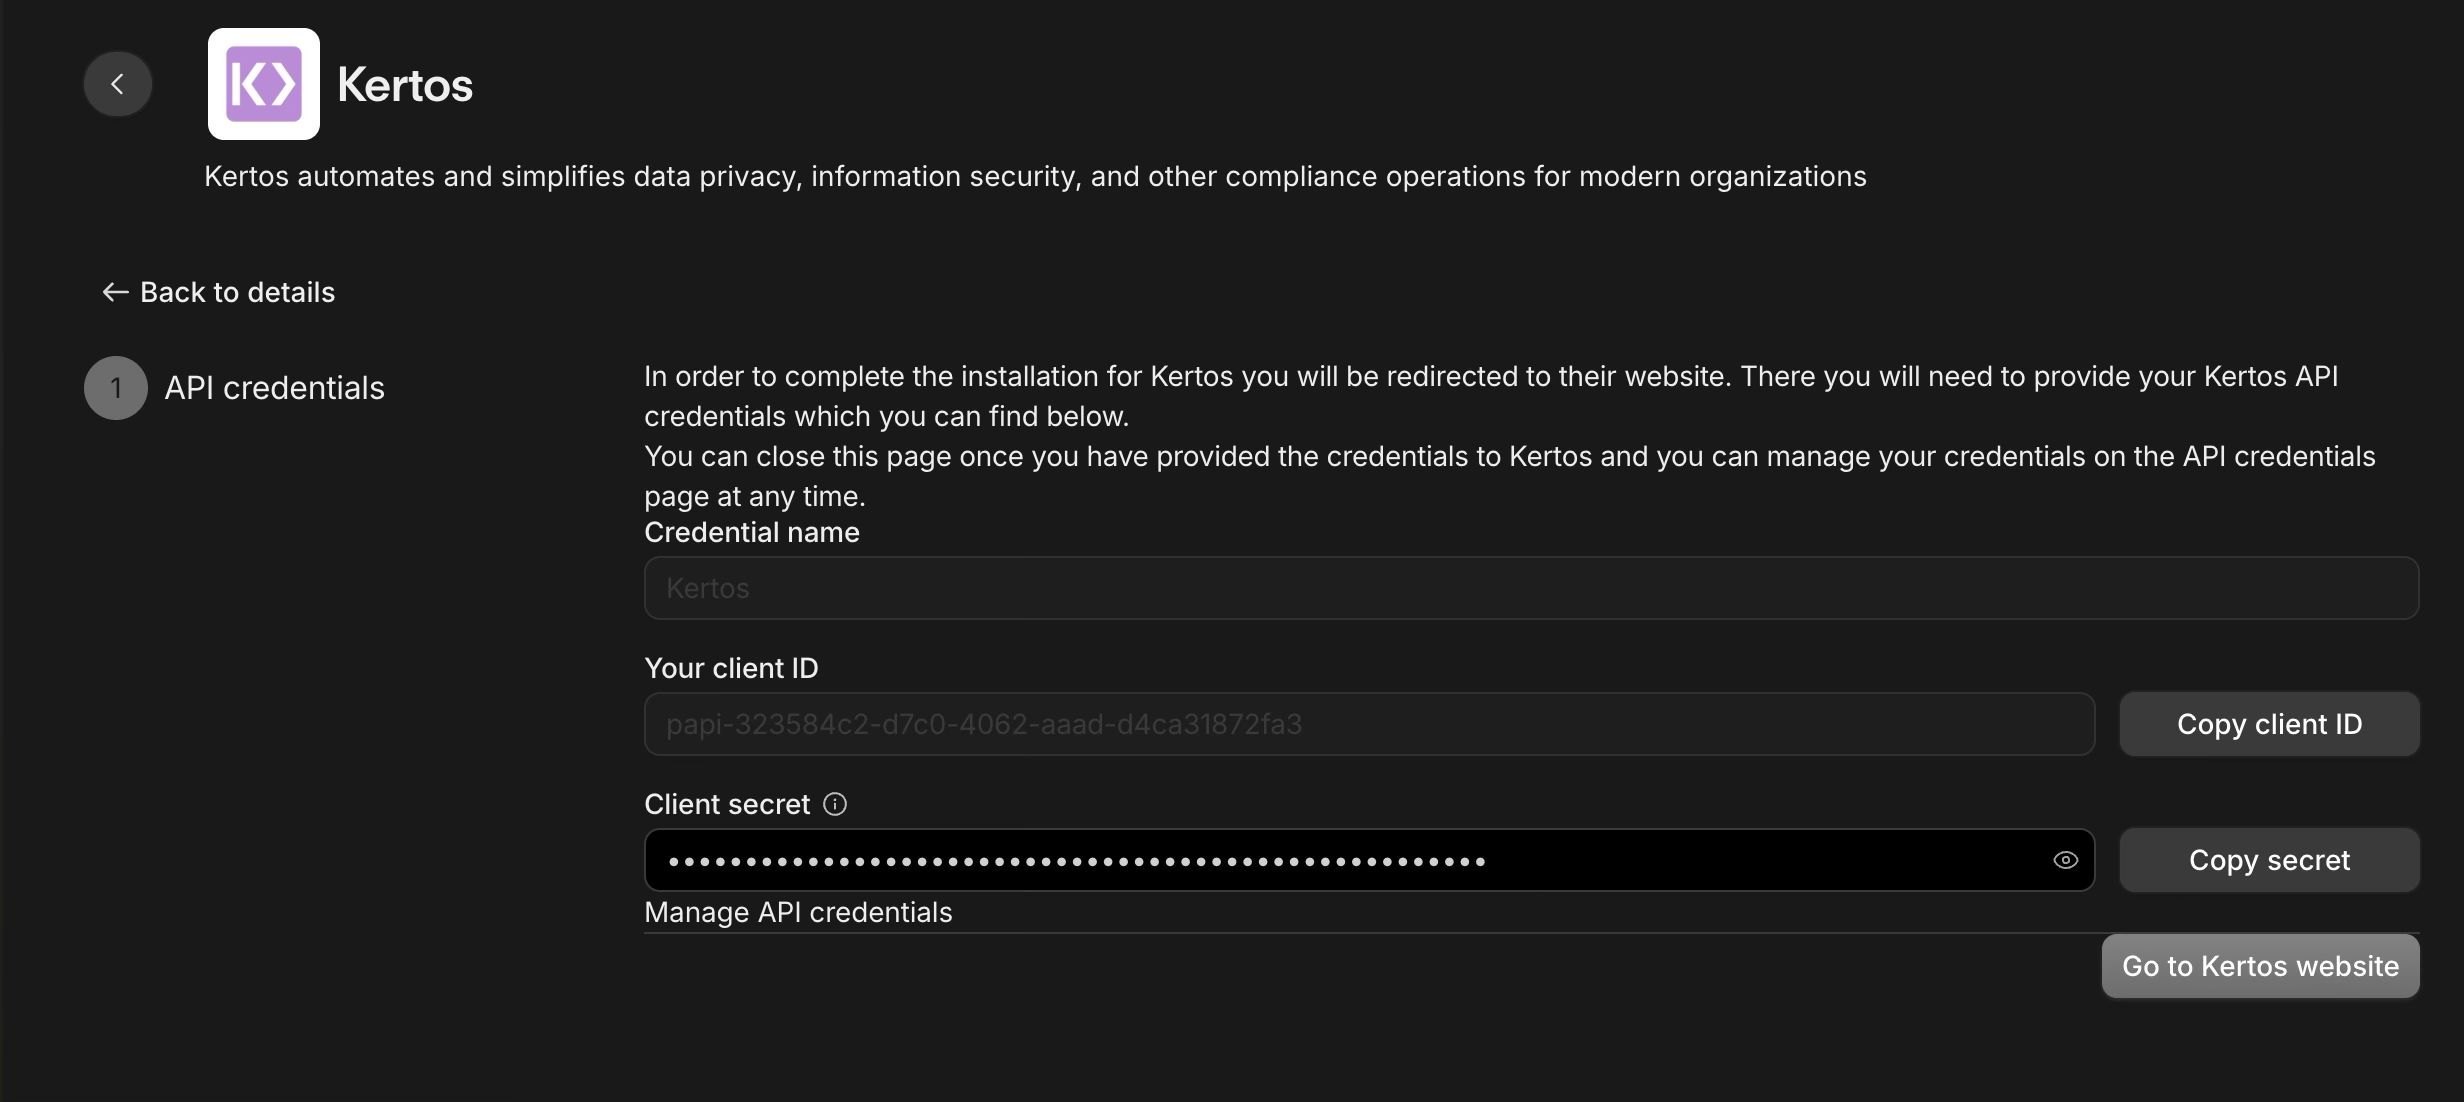Click the Client secret info icon
Viewport: 2464px width, 1102px height.
pyautogui.click(x=835, y=804)
